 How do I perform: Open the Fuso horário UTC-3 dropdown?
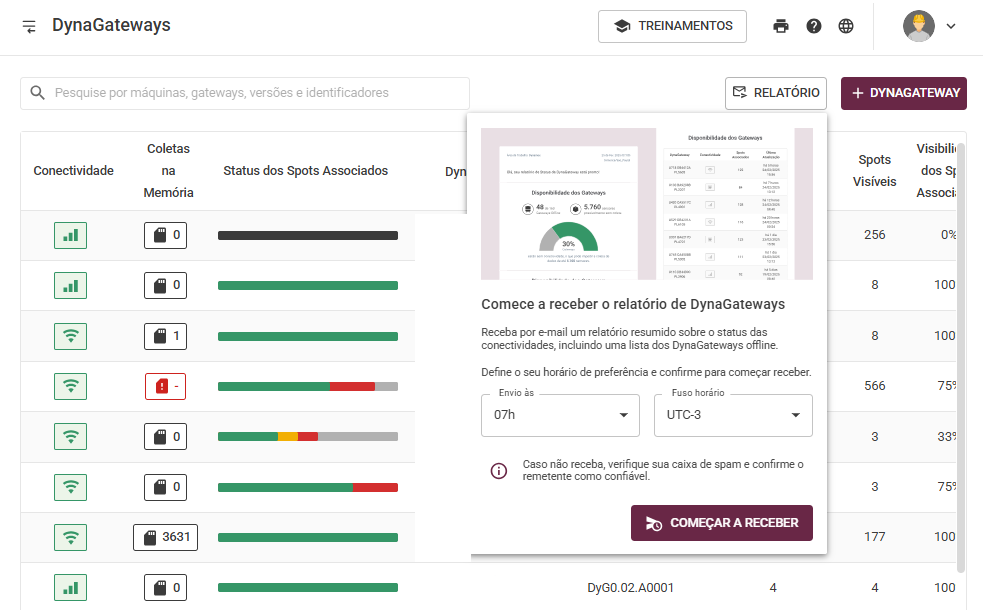[733, 415]
